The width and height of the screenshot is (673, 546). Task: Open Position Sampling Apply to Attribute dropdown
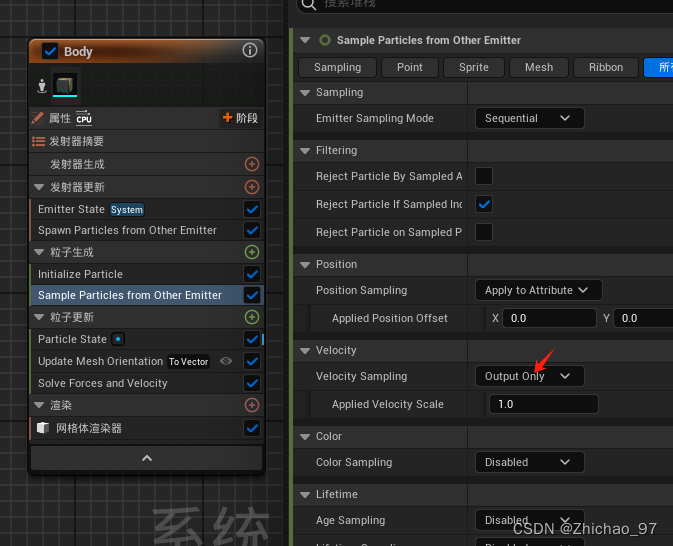[x=538, y=290]
